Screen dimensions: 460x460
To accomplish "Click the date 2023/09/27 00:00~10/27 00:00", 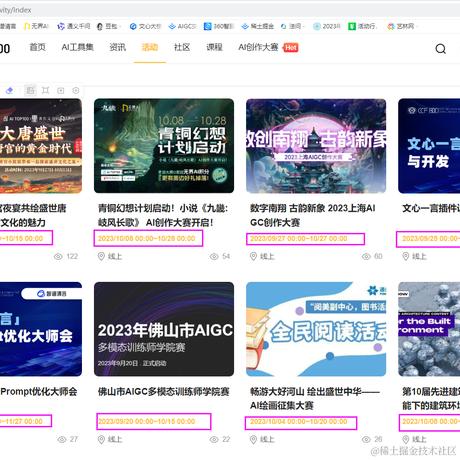I will tap(299, 239).
